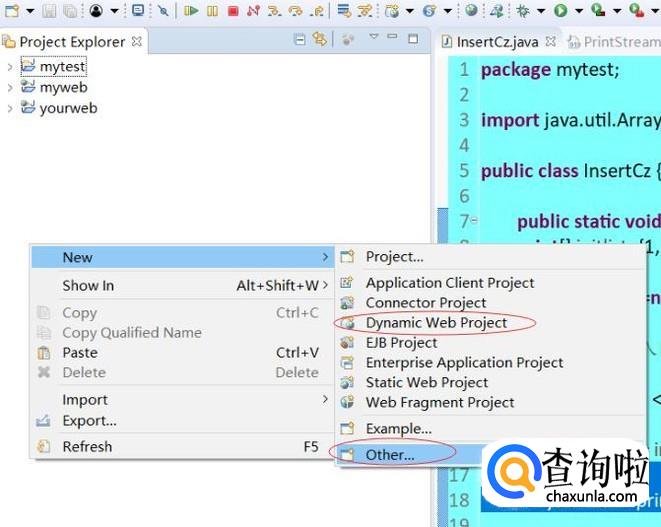Click the Save All toolbar icon
Screen dimensions: 661x527
pyautogui.click(x=70, y=11)
